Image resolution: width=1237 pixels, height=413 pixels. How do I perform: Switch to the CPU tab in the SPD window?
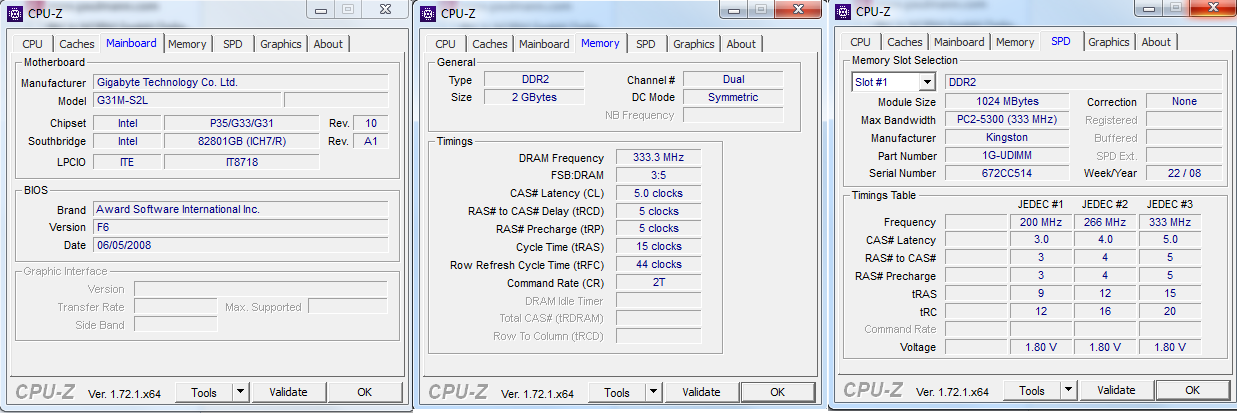(861, 42)
